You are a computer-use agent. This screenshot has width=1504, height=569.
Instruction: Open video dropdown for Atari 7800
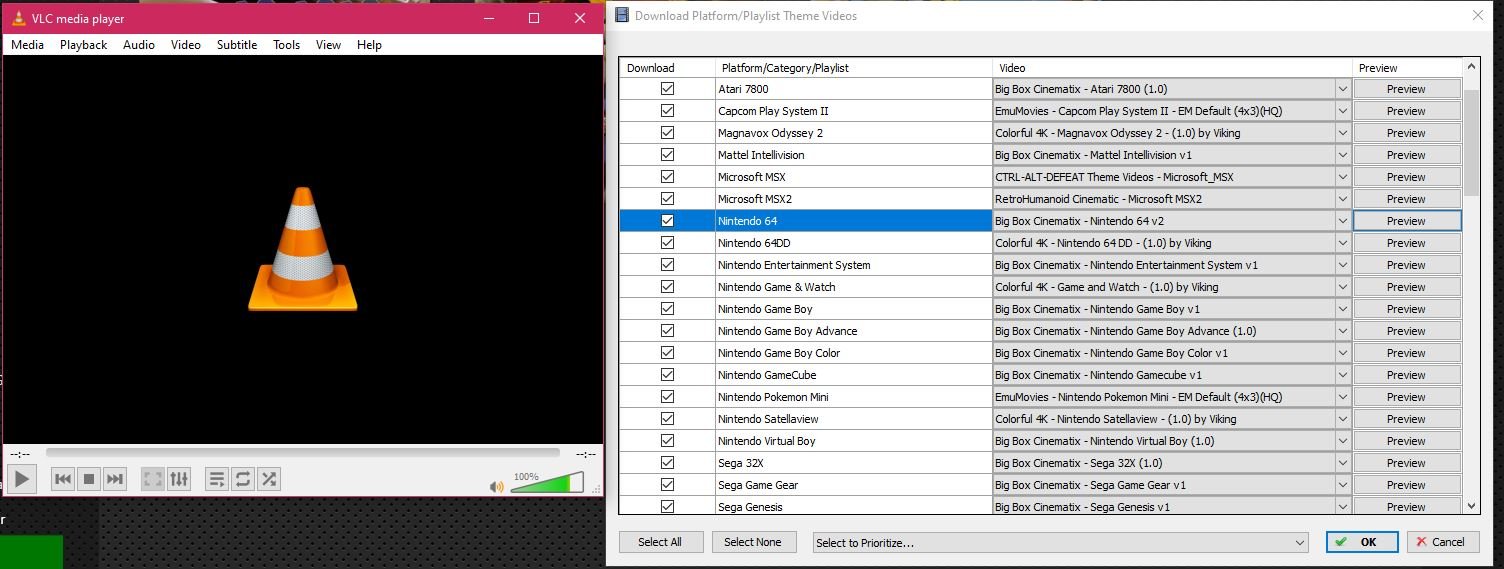(x=1343, y=89)
